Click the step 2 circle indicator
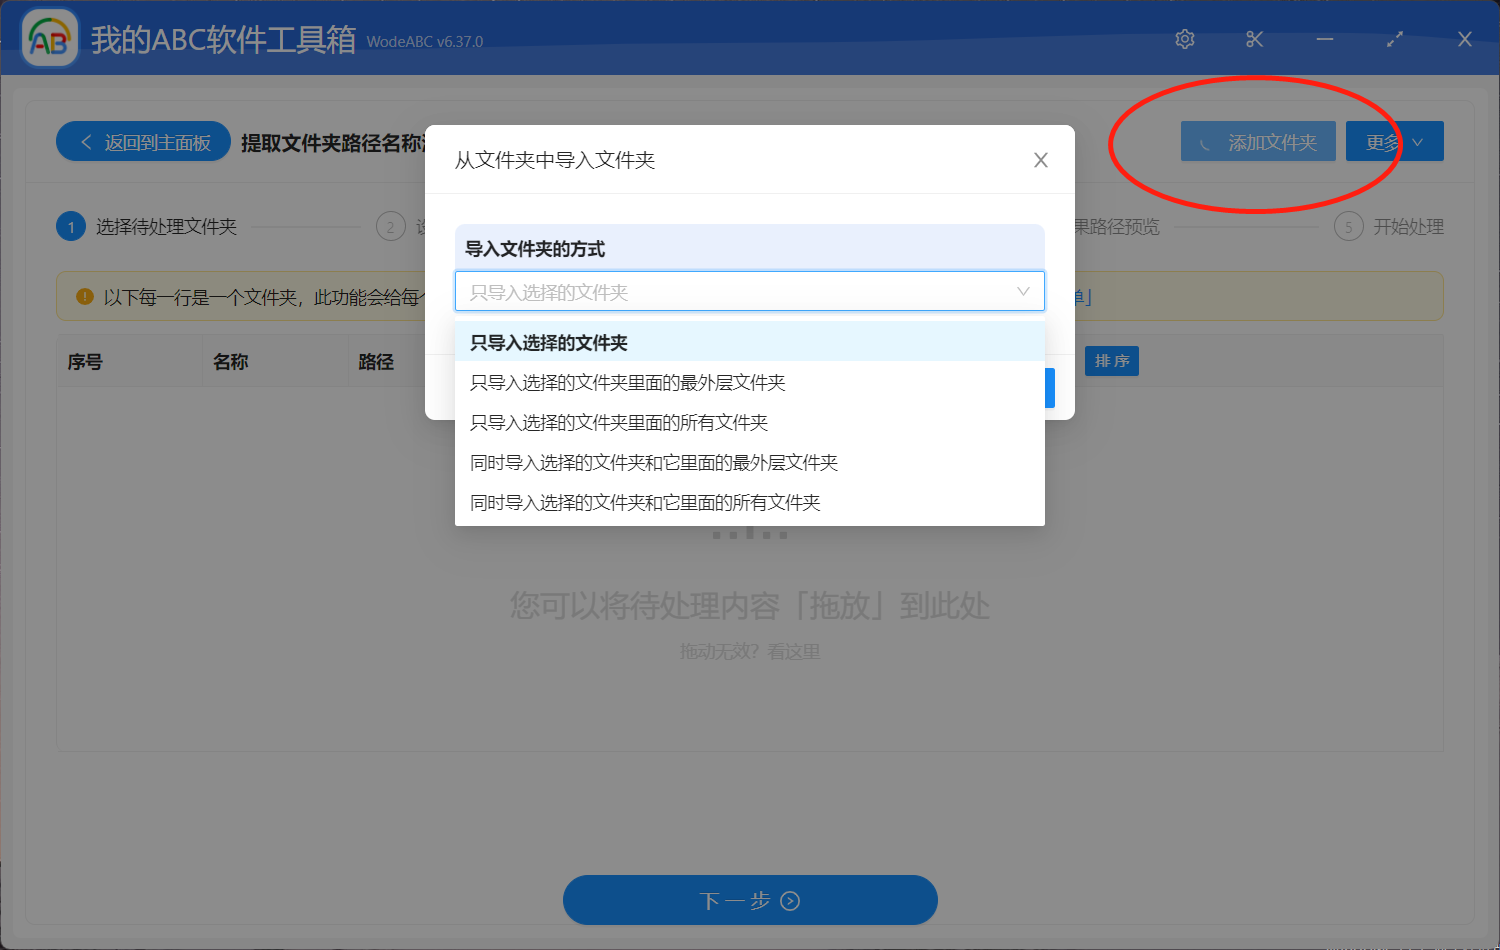 pos(391,227)
